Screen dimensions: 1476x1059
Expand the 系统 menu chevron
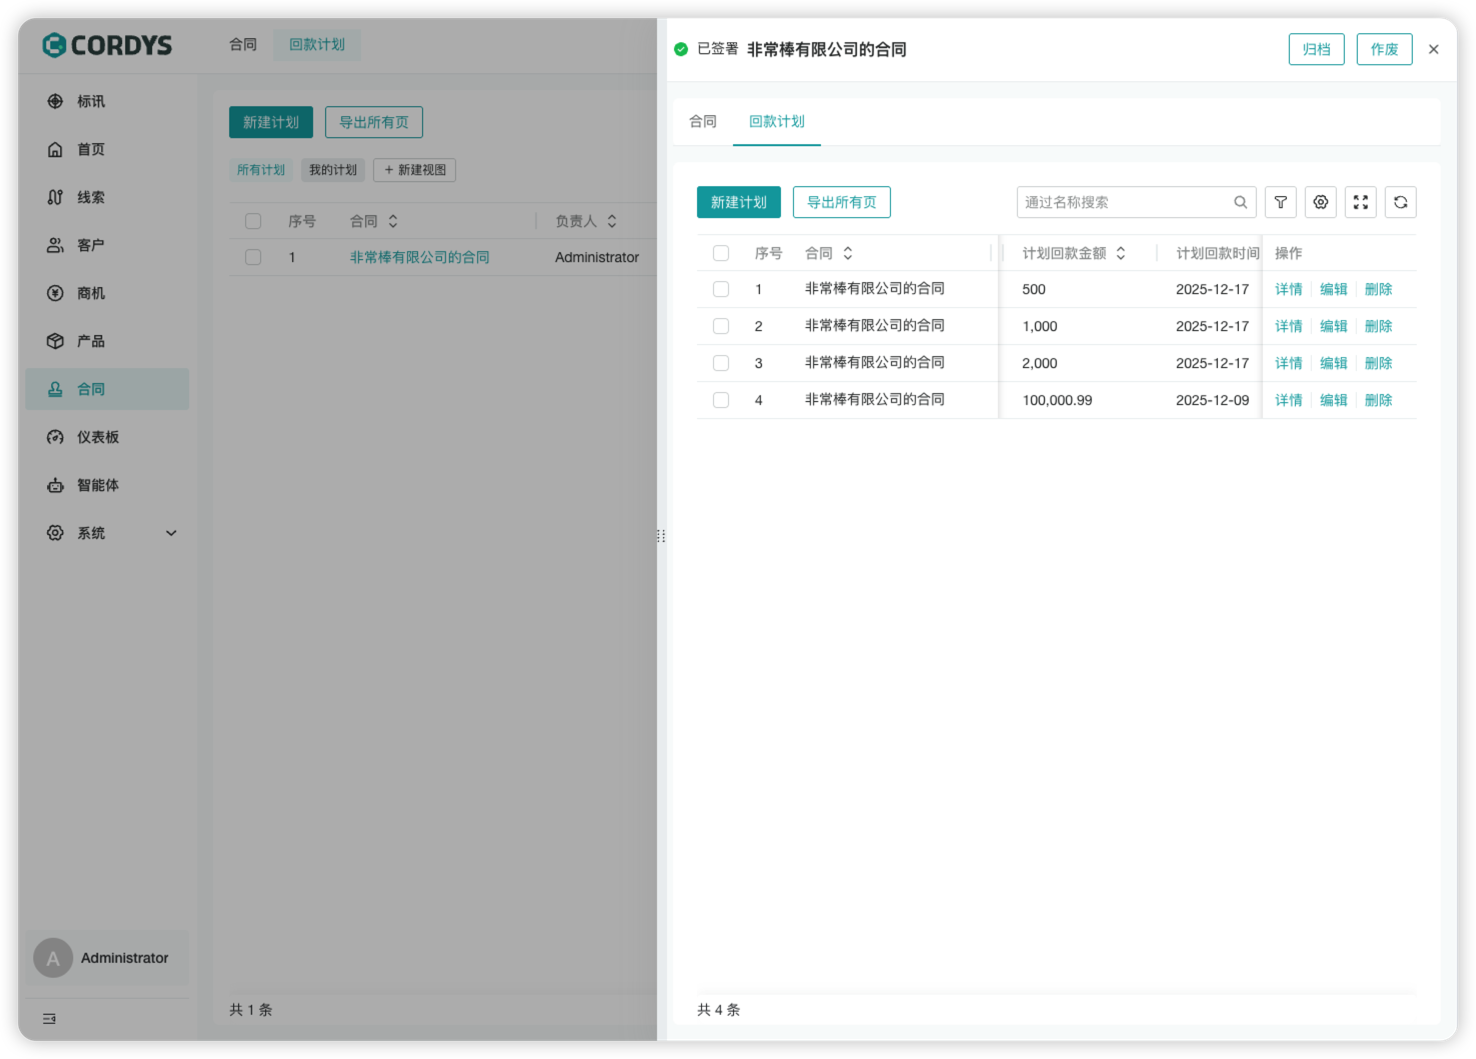click(x=170, y=533)
